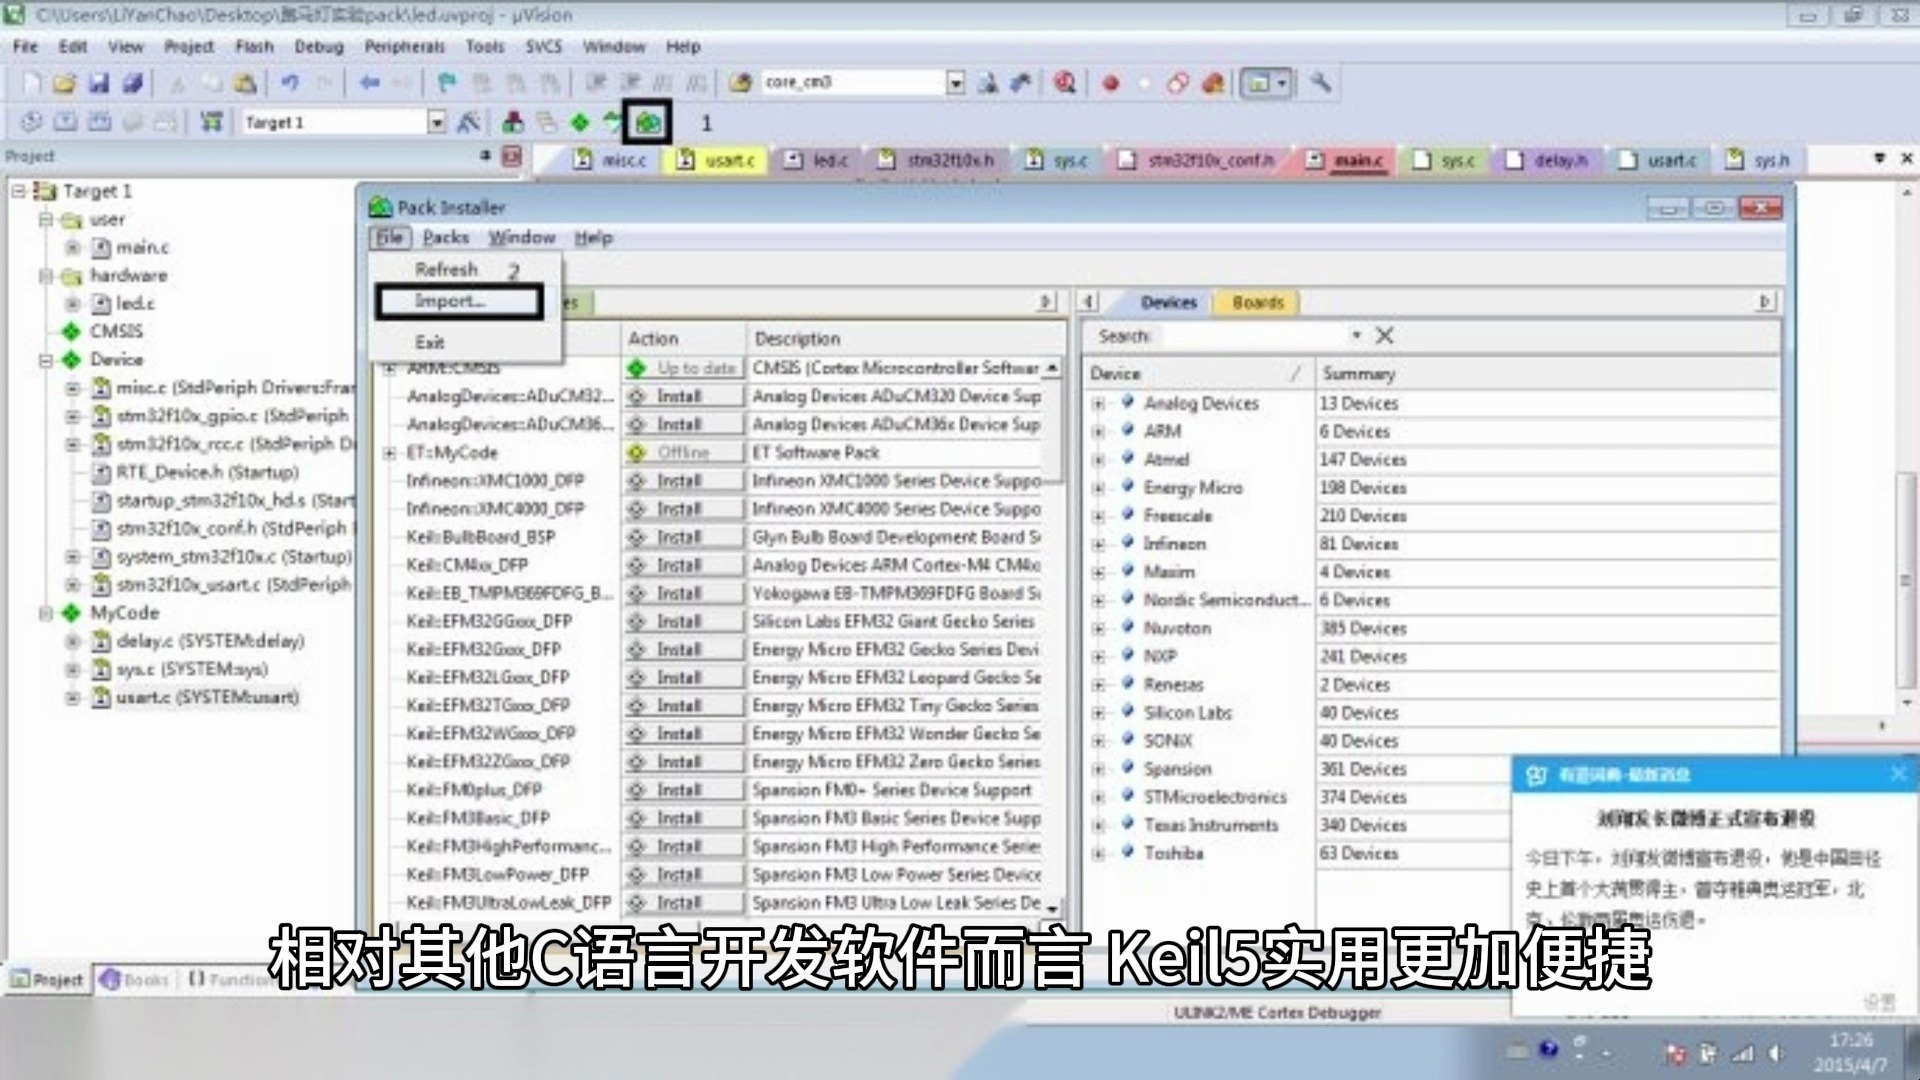Viewport: 1920px width, 1080px height.
Task: Create a new file from the toolbar
Action: (32, 83)
